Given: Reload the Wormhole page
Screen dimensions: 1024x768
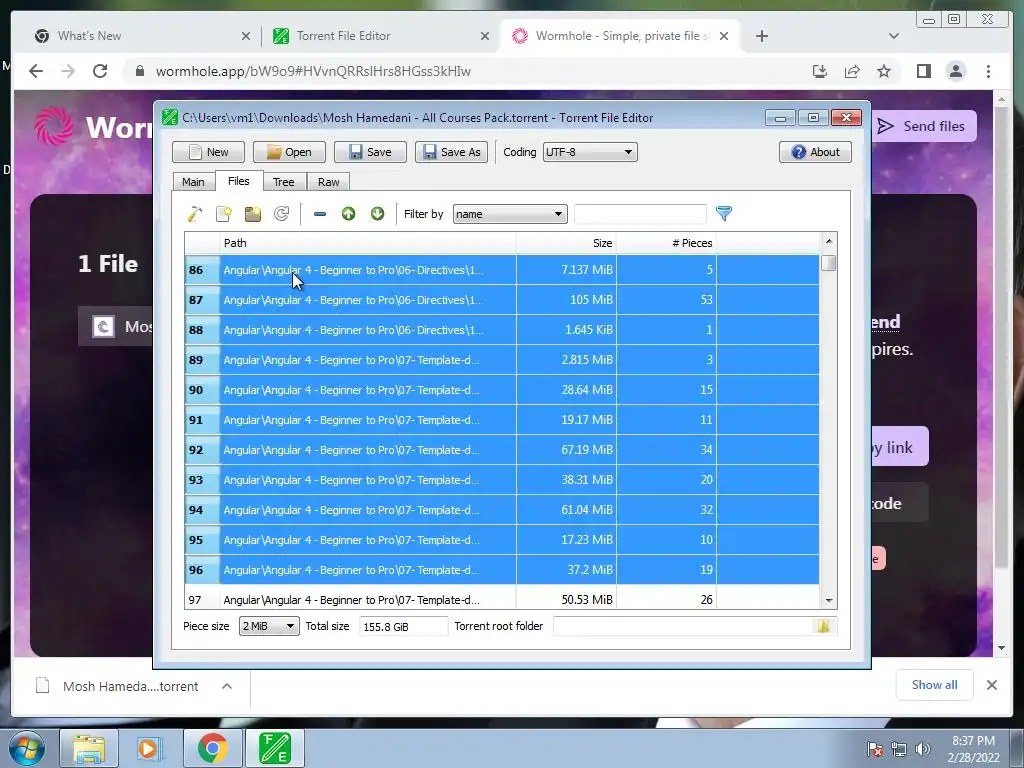Looking at the screenshot, I should [100, 71].
